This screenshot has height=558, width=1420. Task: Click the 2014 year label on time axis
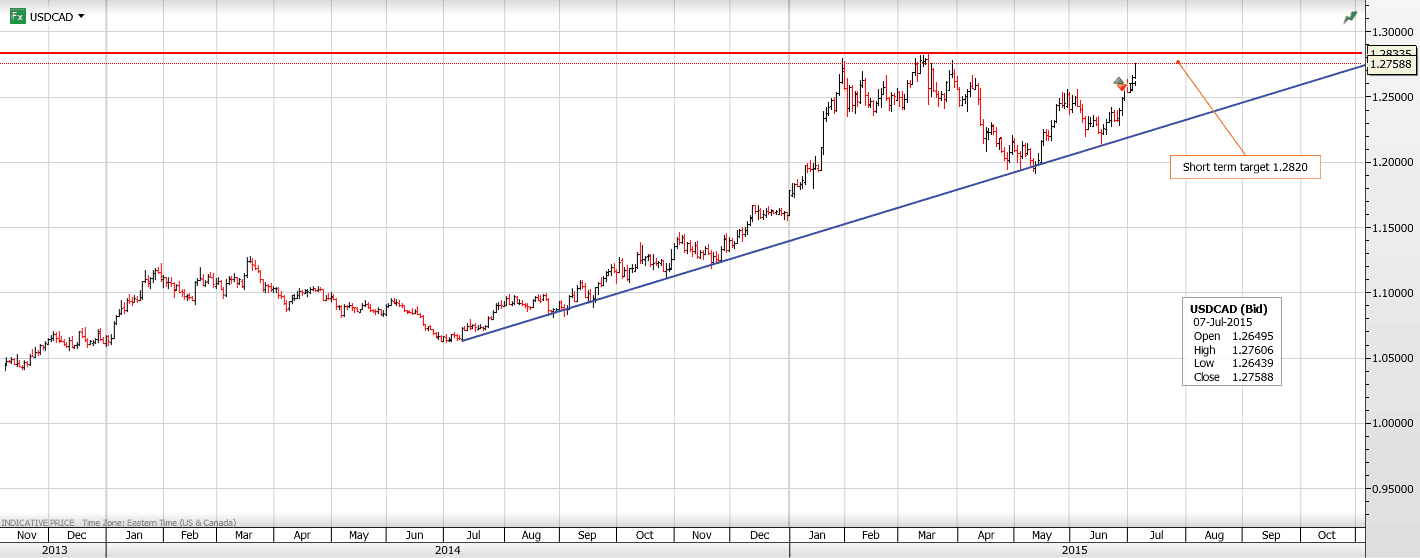point(447,550)
